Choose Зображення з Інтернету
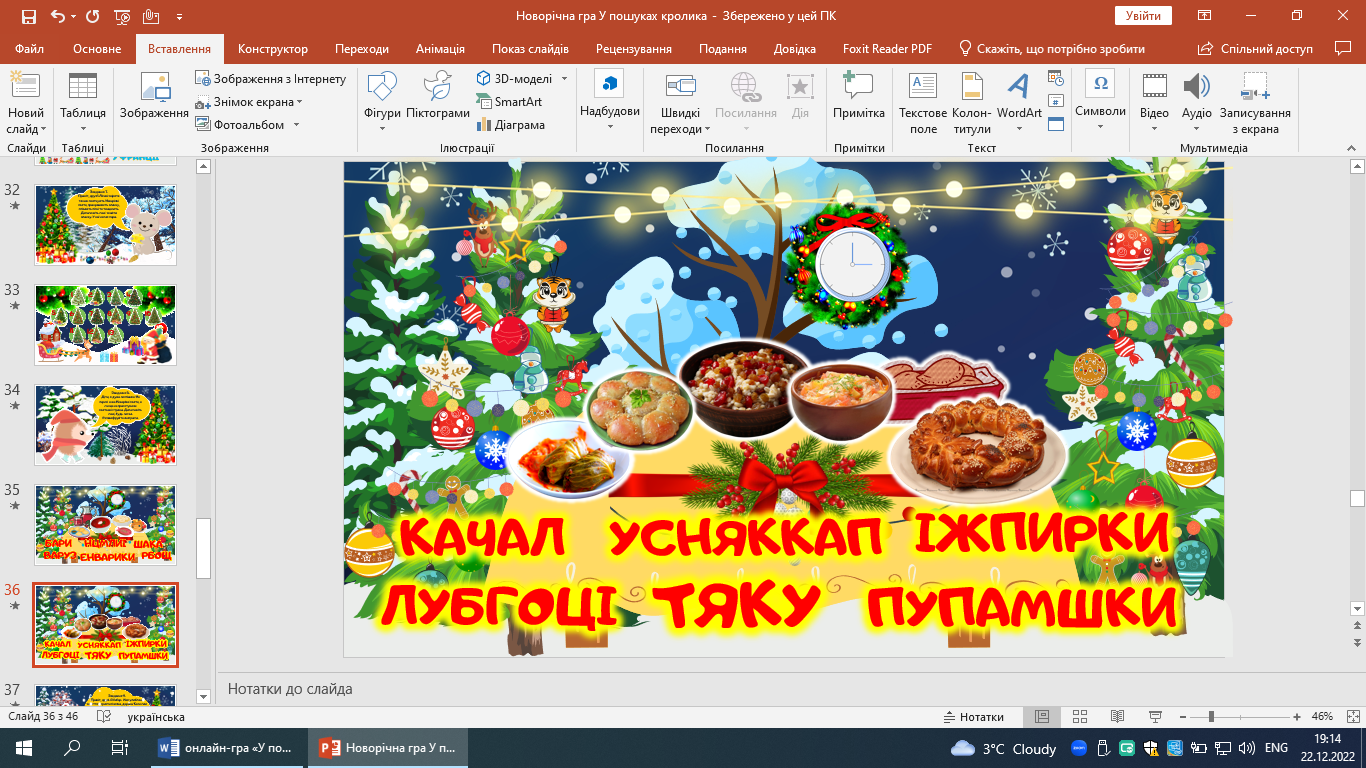 point(271,79)
